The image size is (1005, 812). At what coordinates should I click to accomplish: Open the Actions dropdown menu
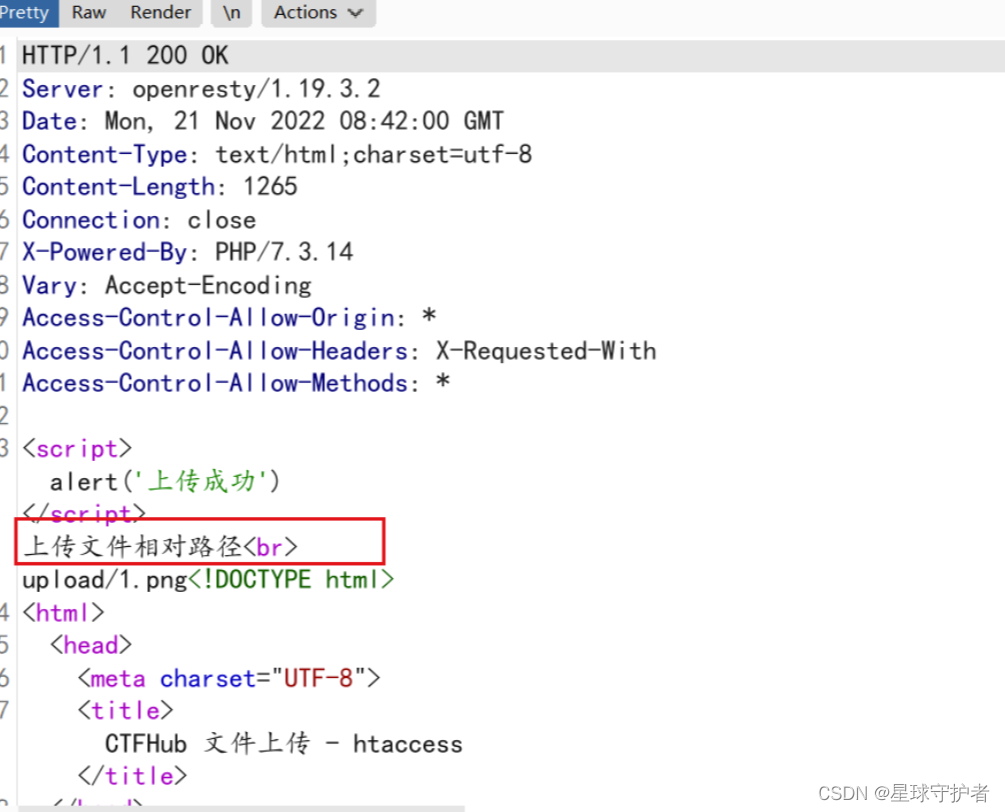click(x=319, y=12)
